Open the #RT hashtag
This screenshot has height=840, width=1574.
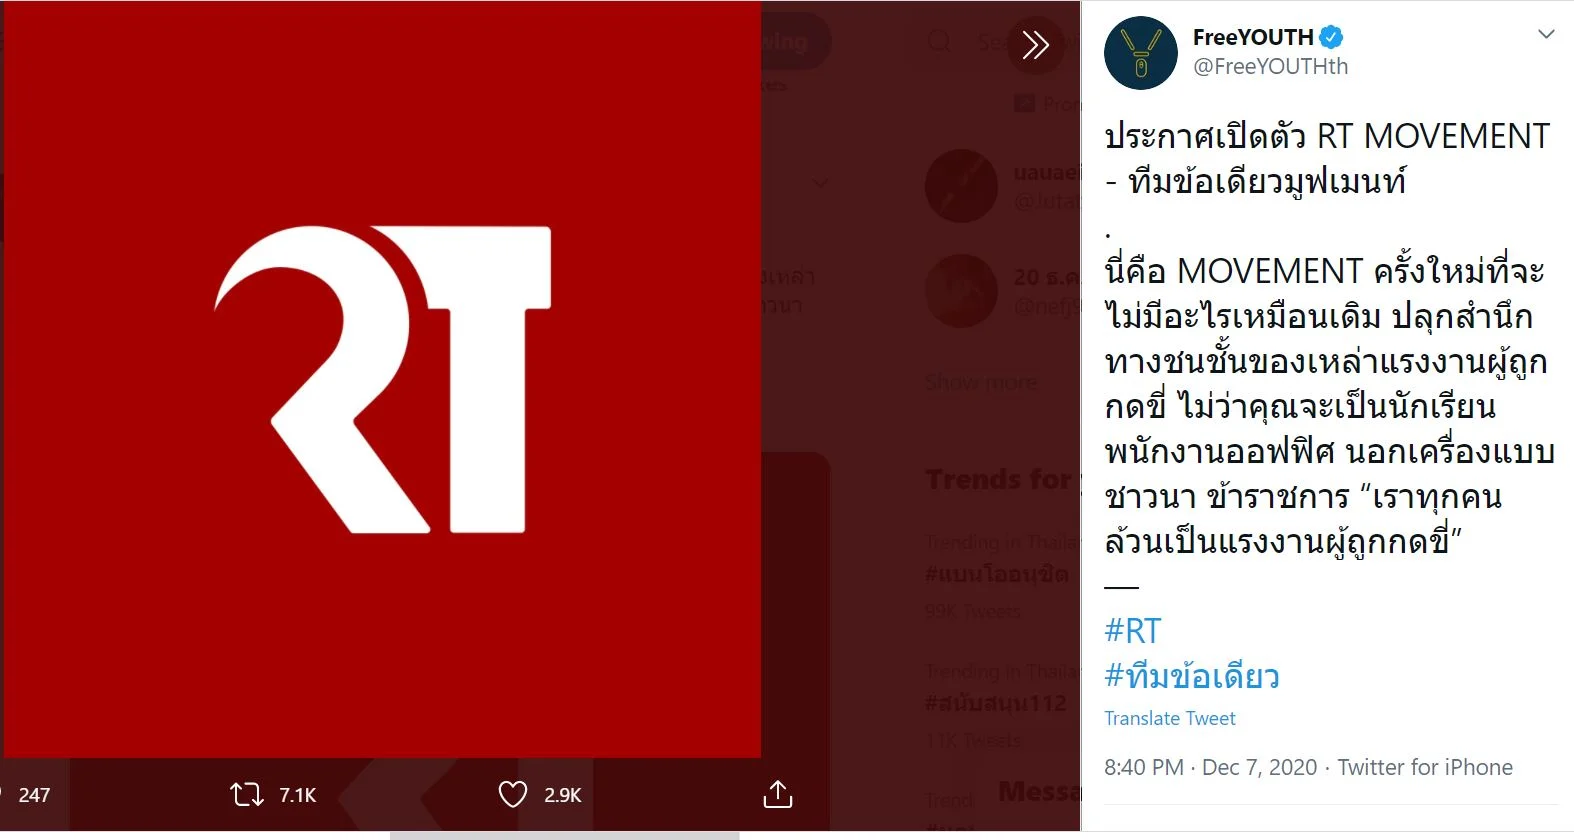[1132, 631]
